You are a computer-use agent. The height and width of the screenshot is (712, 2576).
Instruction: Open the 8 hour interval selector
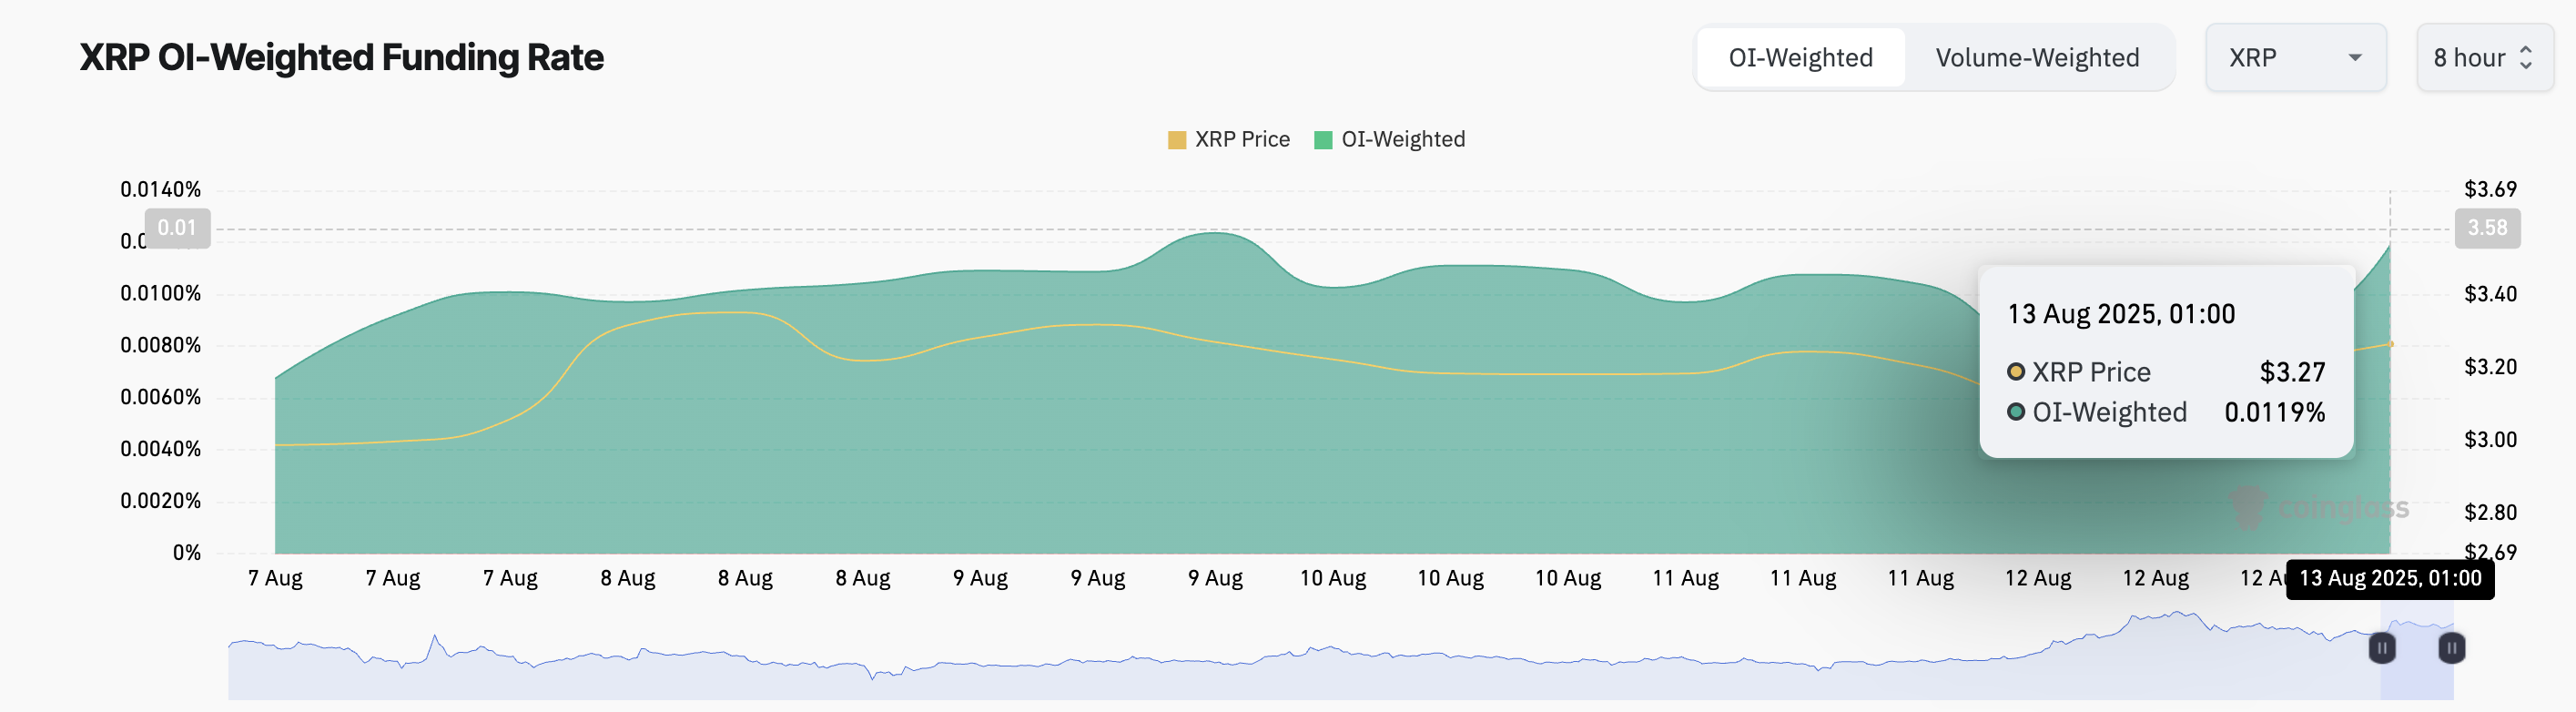point(2484,58)
